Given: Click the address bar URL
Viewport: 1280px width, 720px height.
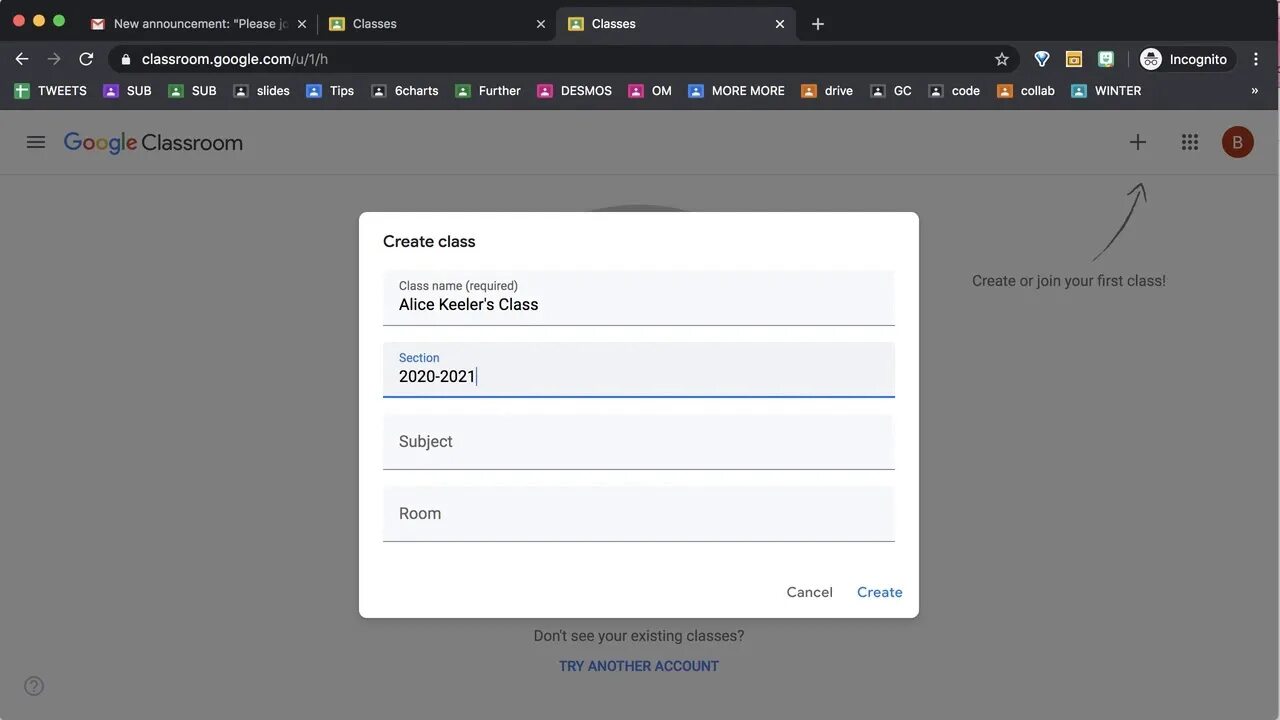Looking at the screenshot, I should 235,59.
